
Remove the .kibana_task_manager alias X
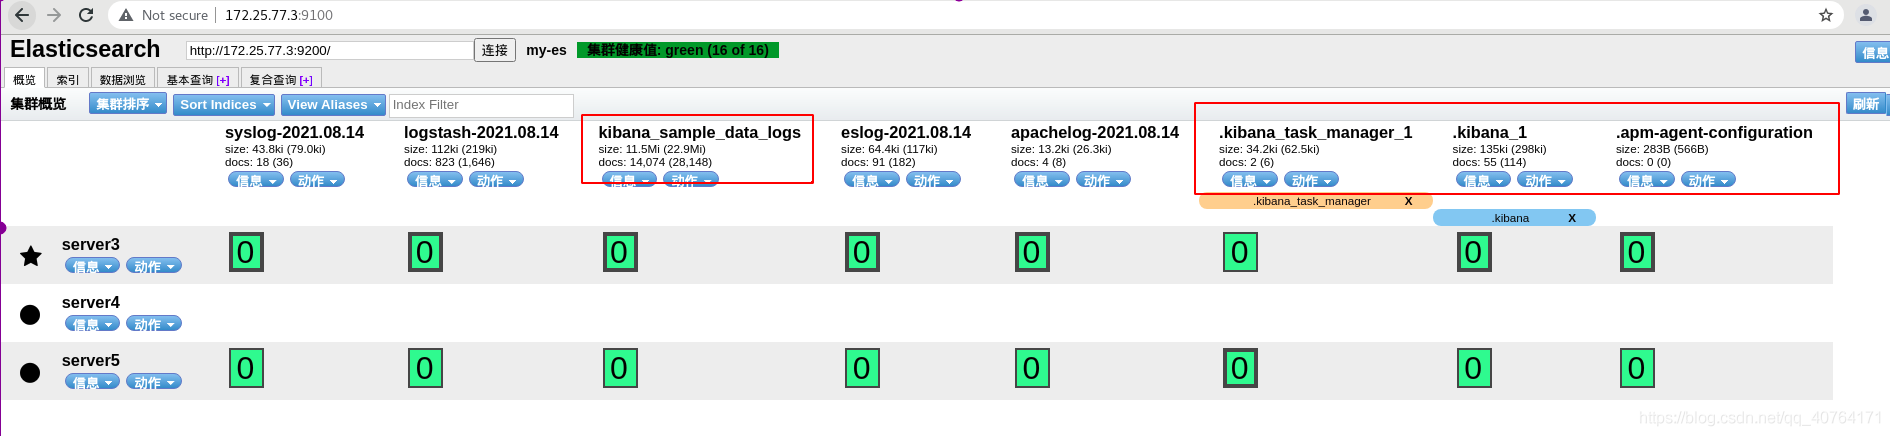(x=1408, y=201)
